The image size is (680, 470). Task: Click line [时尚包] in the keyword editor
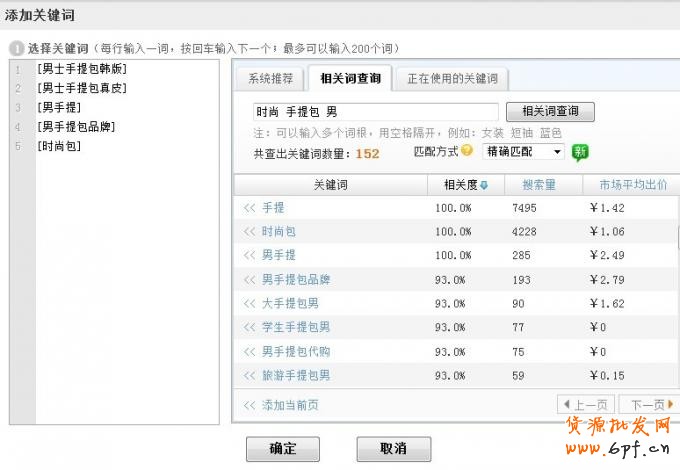coord(59,146)
